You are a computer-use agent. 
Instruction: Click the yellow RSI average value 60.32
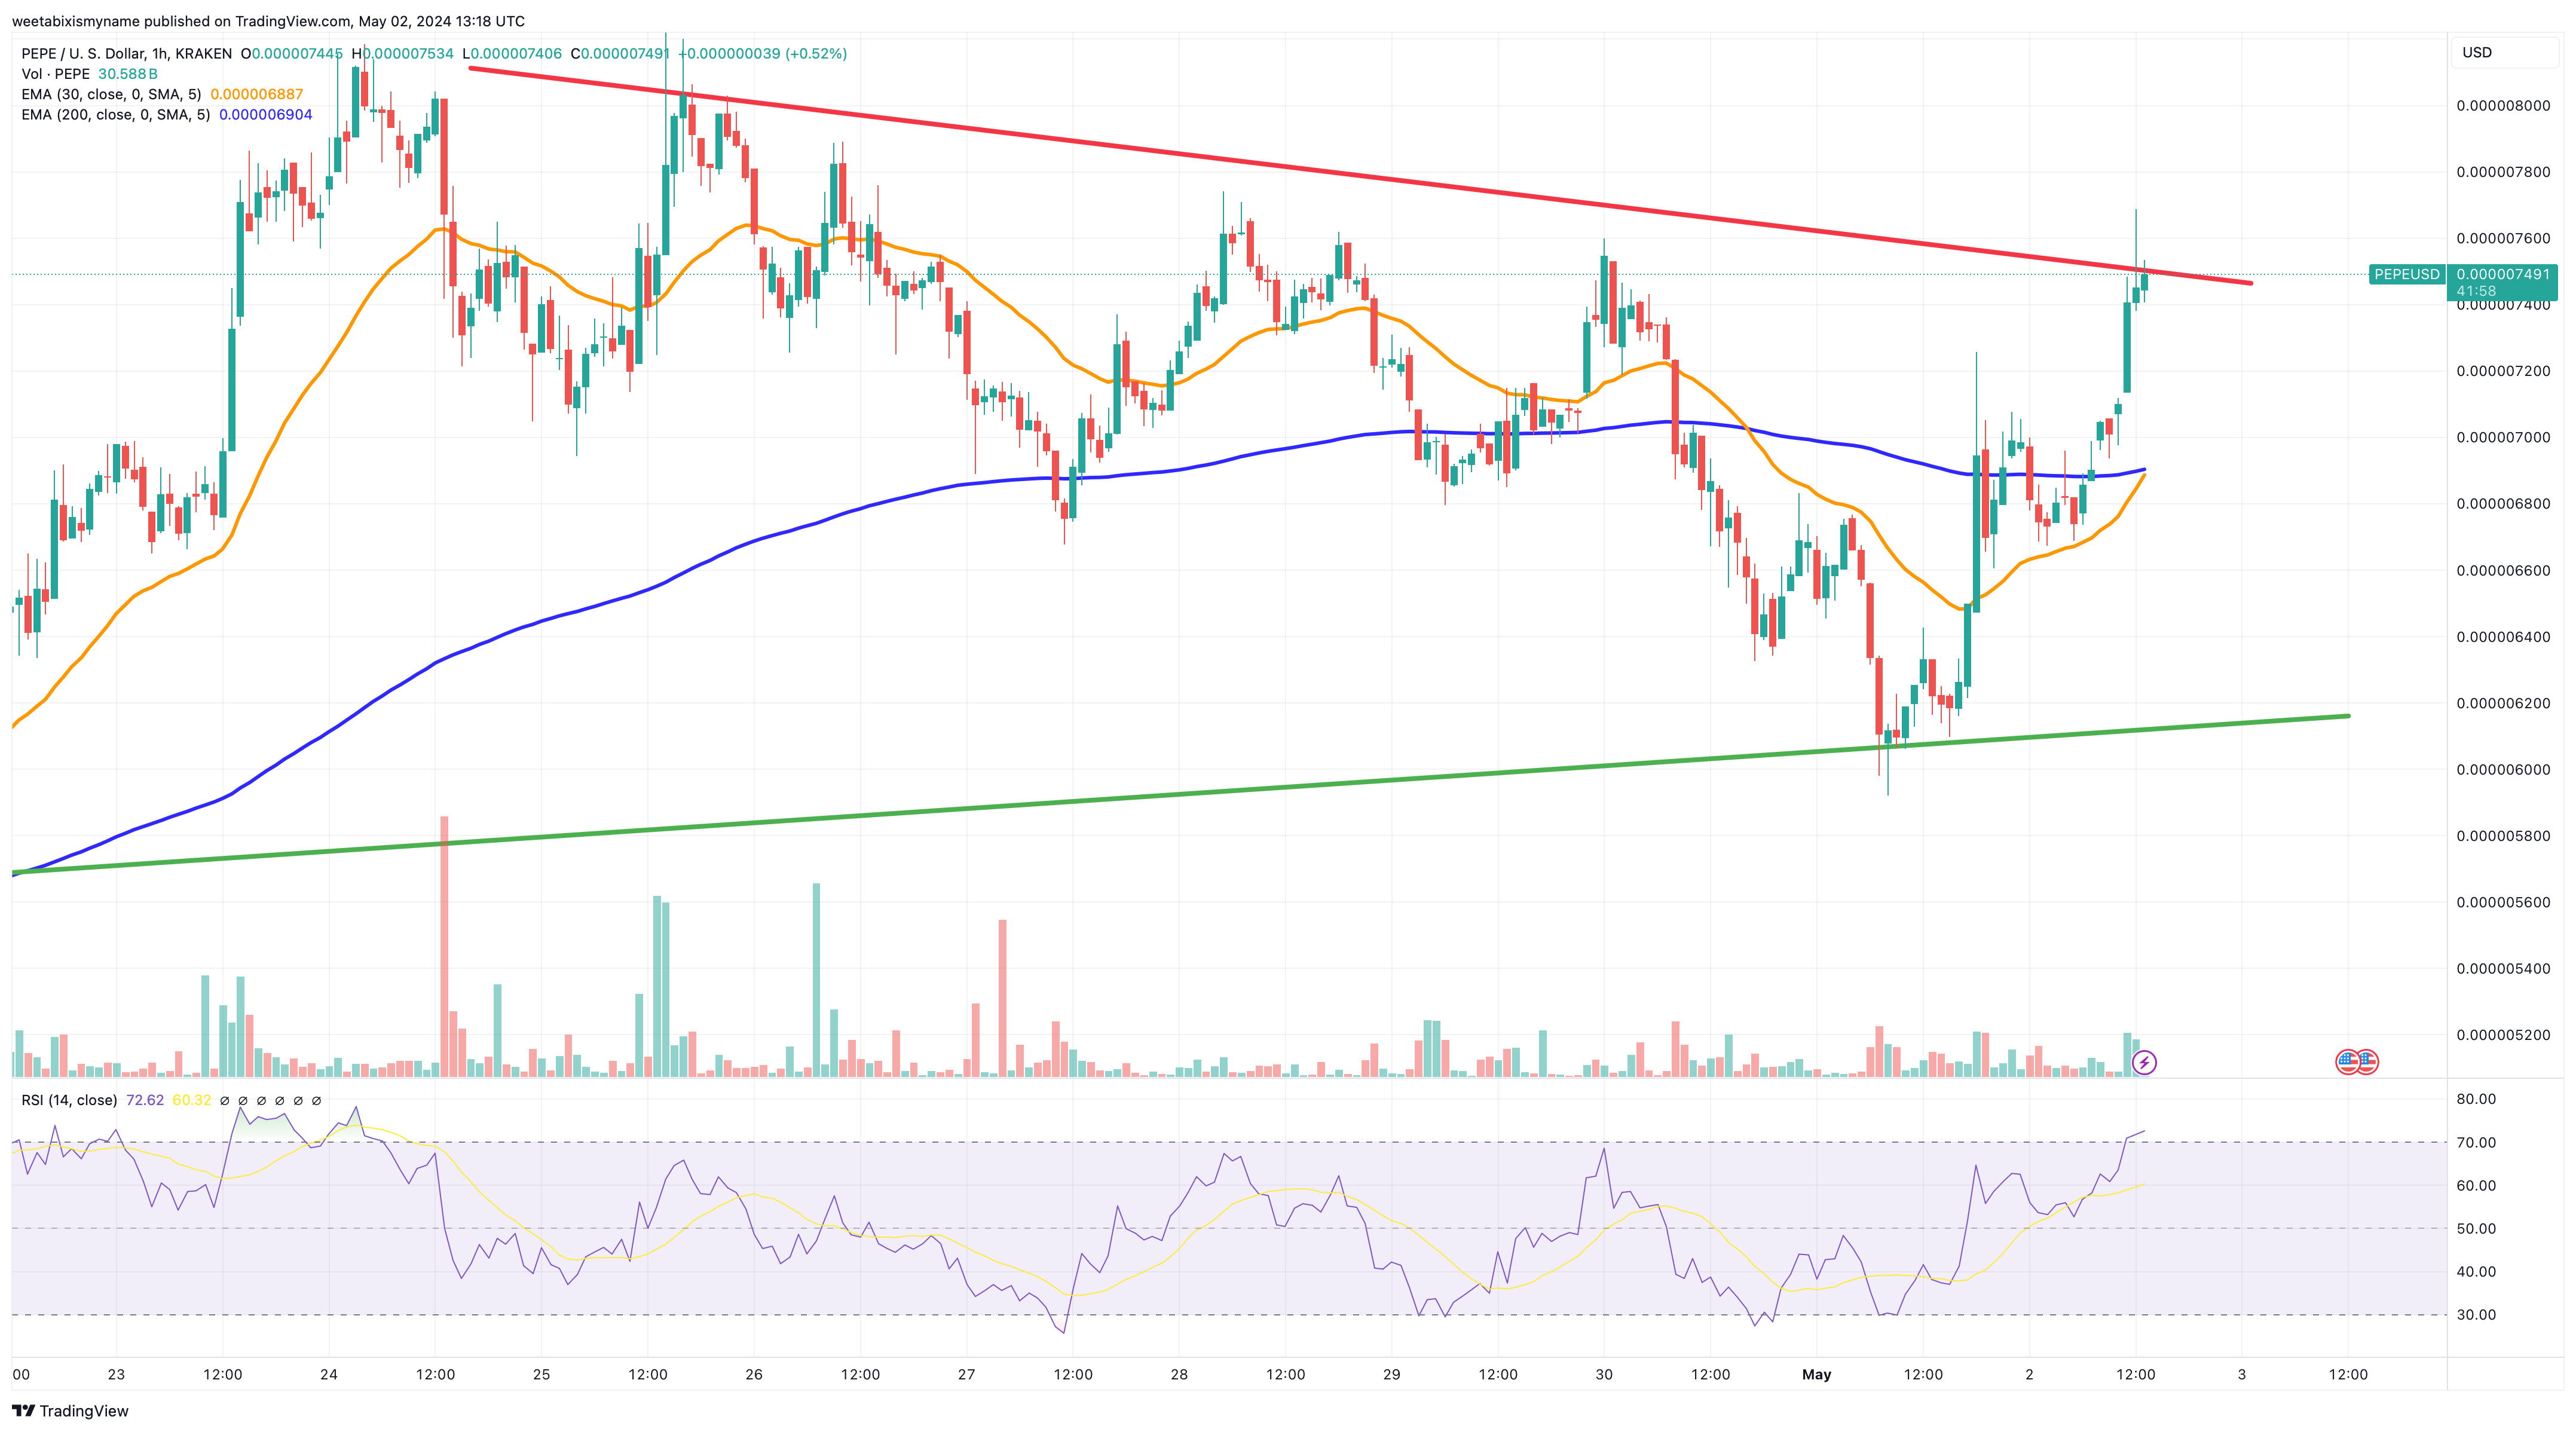[x=192, y=1100]
